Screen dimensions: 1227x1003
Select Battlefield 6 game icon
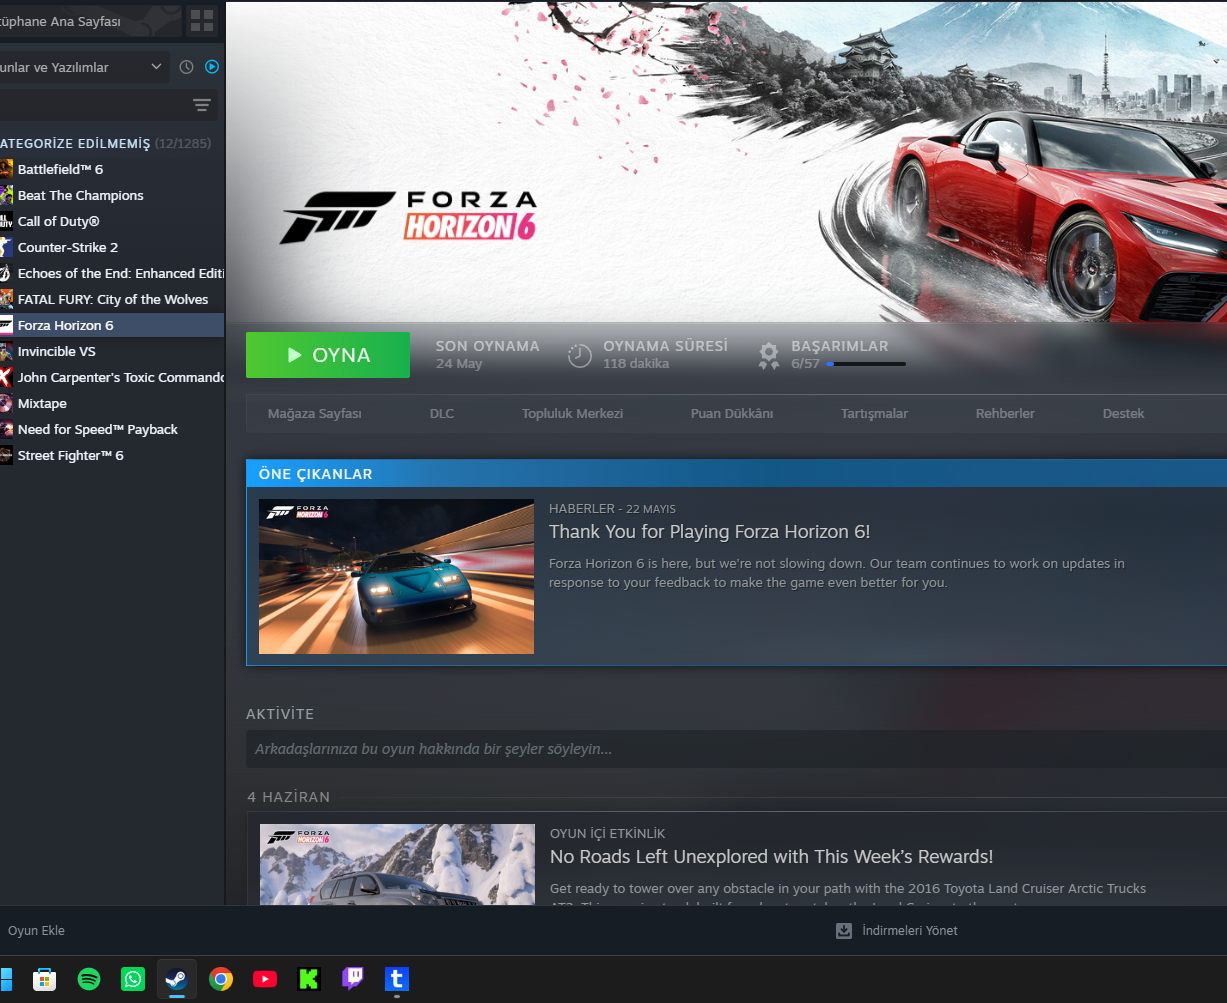tap(6, 169)
